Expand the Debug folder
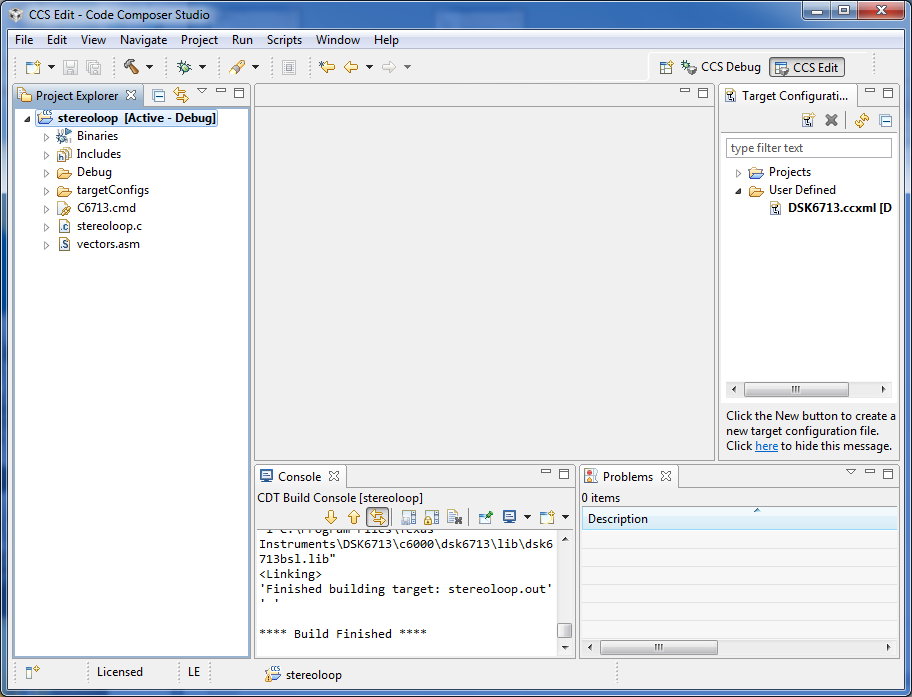The height and width of the screenshot is (697, 912). [47, 173]
